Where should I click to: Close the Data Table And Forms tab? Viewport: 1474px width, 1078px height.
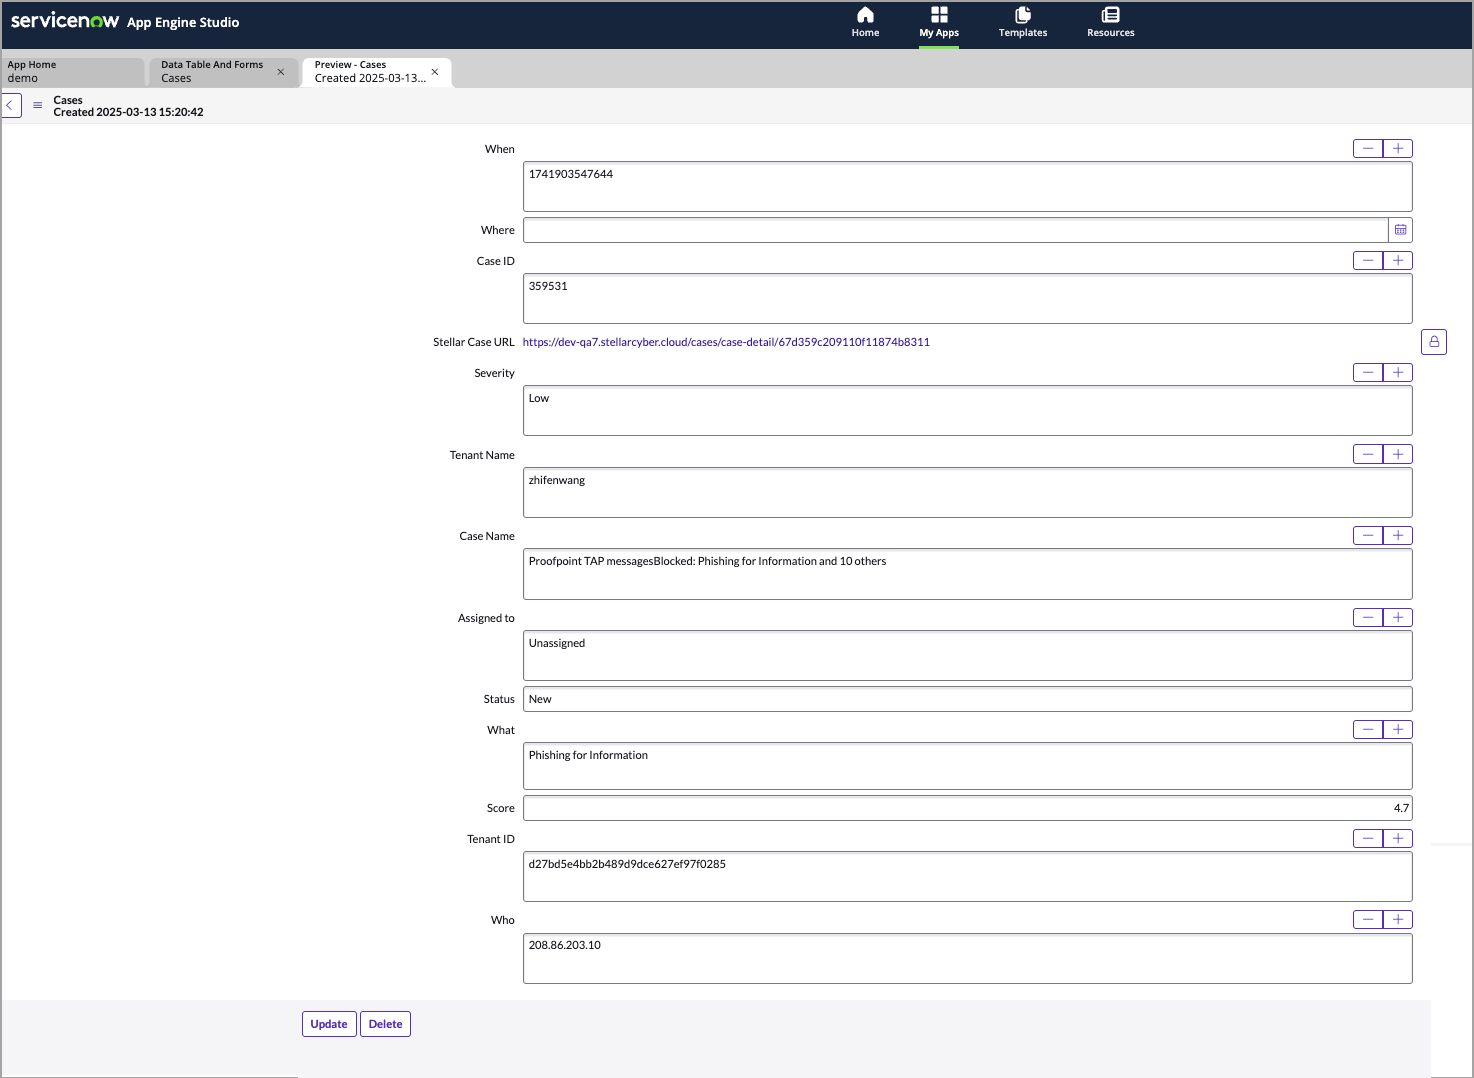click(x=281, y=72)
